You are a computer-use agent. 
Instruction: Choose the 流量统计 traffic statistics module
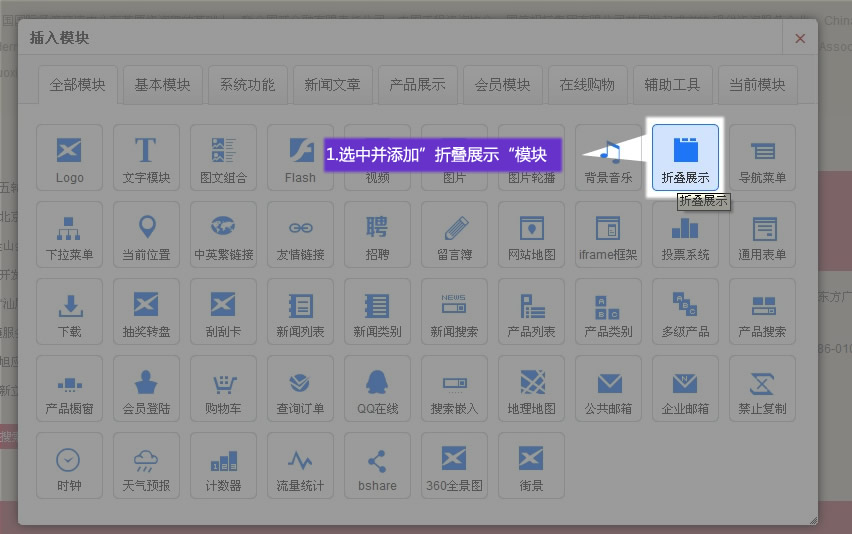tap(300, 466)
